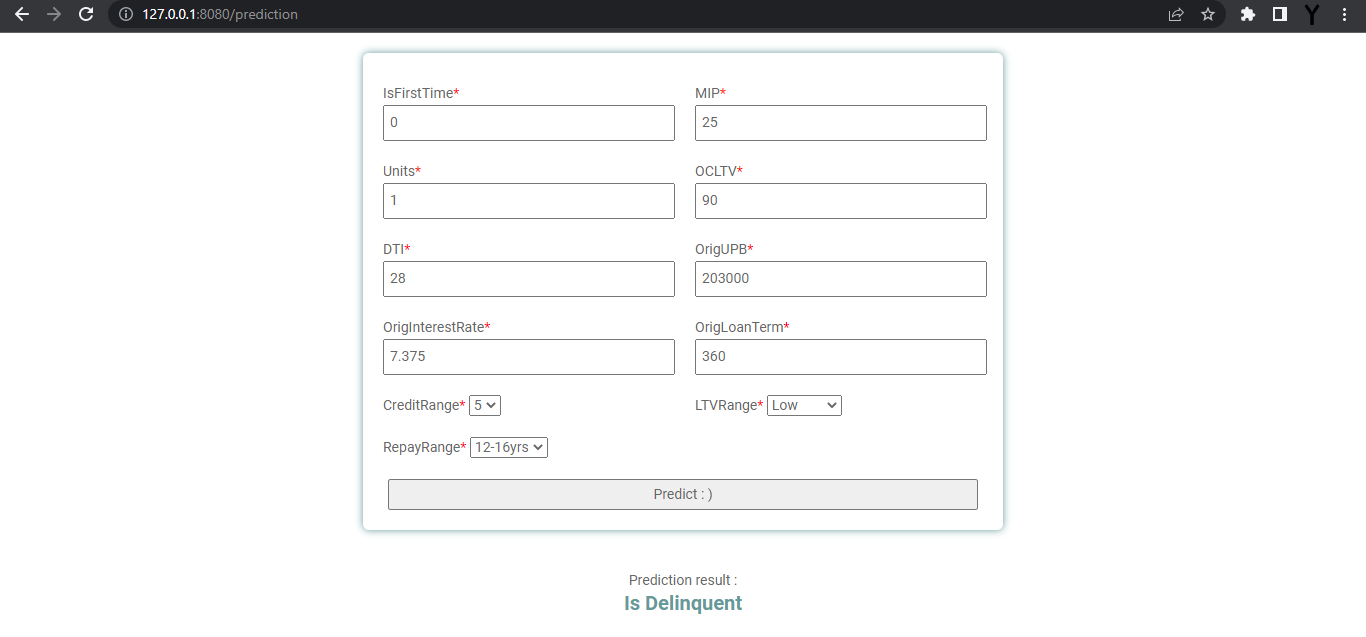Click the MIP input showing 25
This screenshot has height=637, width=1366.
point(840,122)
